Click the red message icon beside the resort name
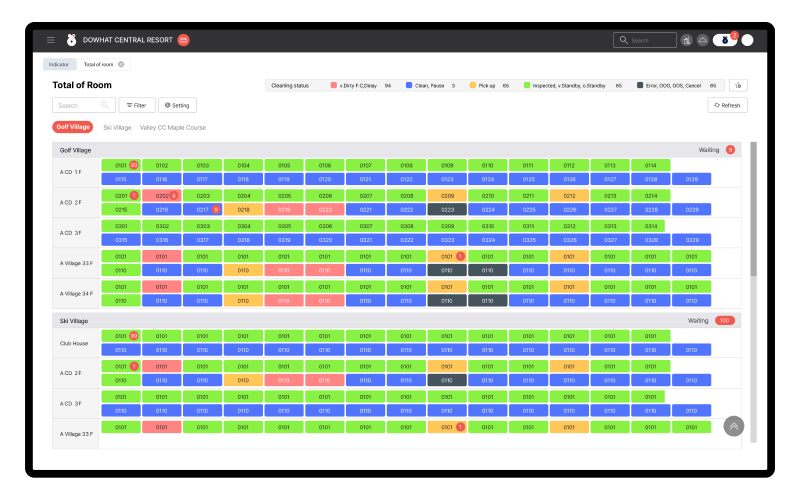The width and height of the screenshot is (800, 500). point(184,40)
